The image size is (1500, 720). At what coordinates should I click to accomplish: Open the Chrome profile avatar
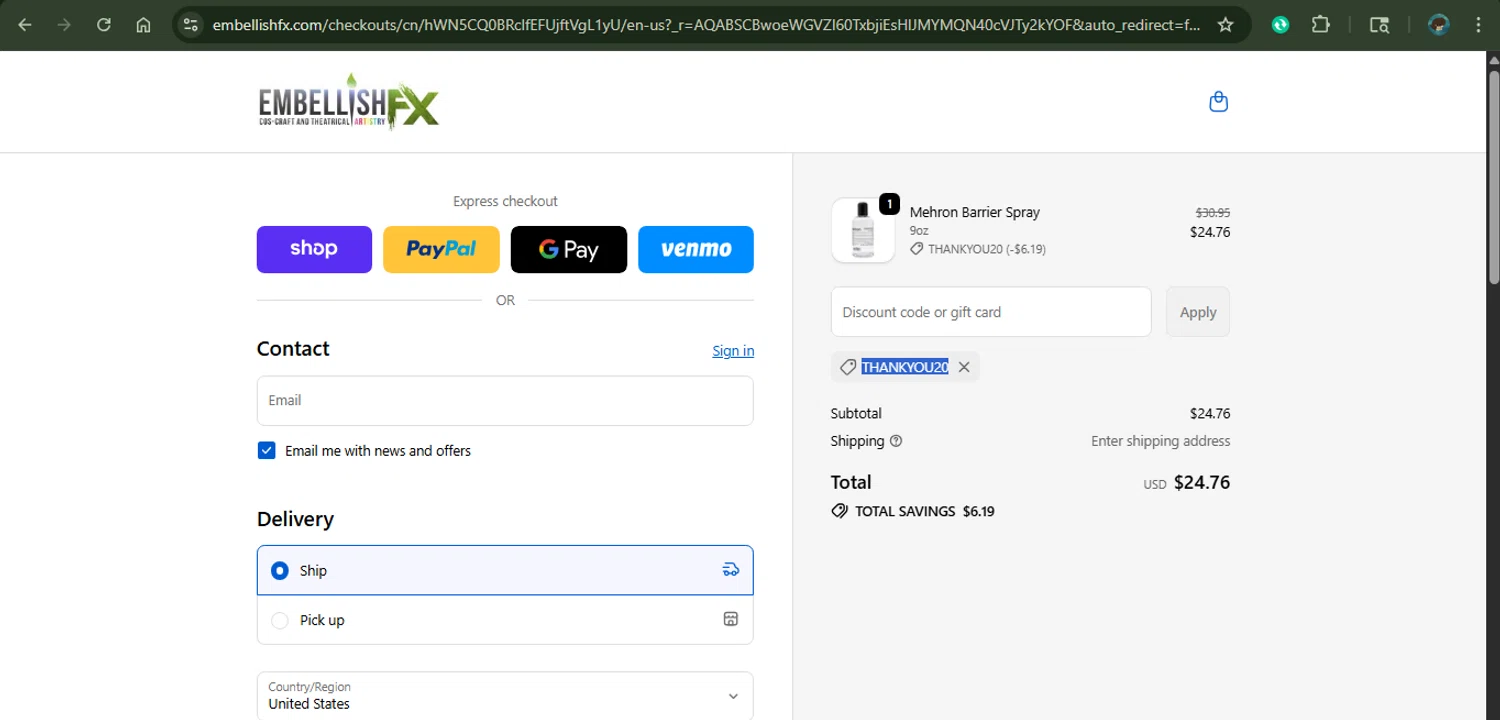(x=1438, y=25)
